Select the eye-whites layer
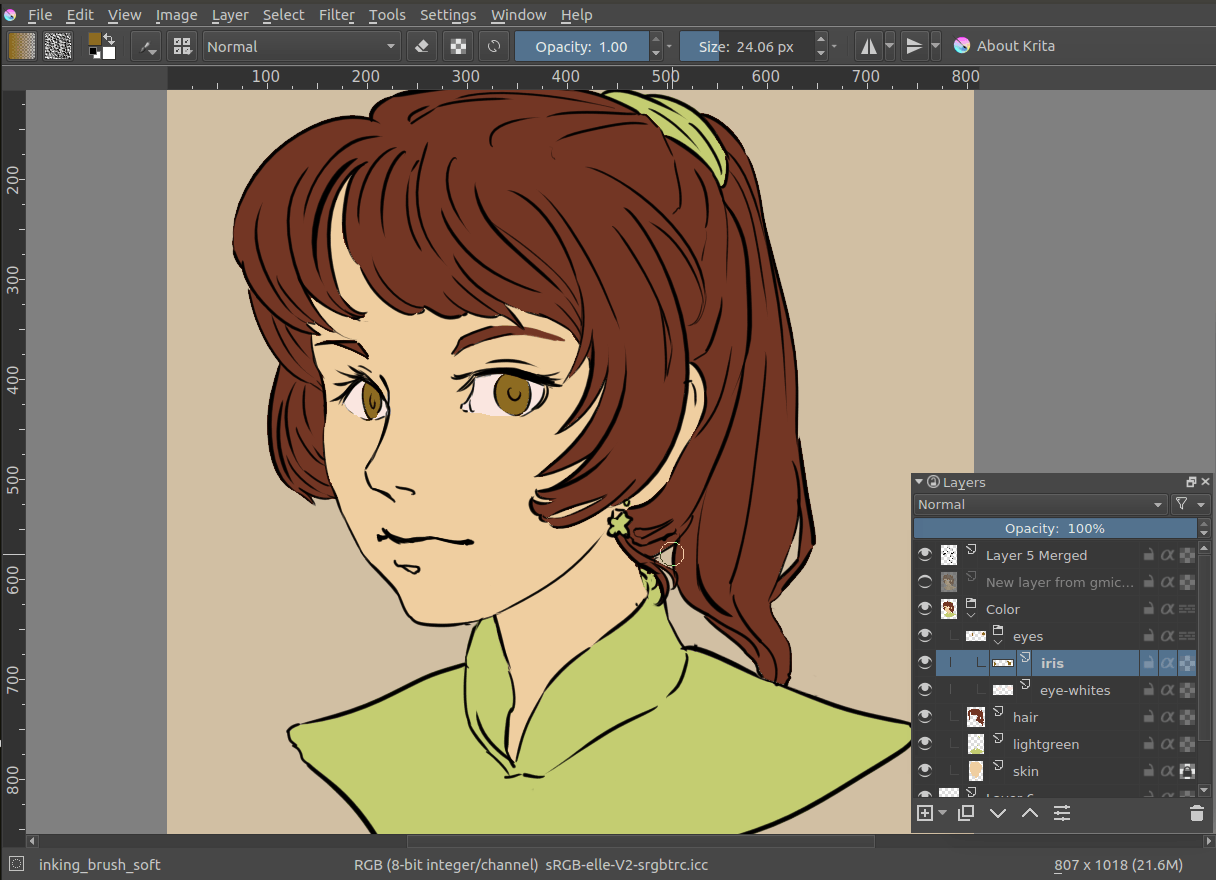1216x880 pixels. (x=1074, y=690)
